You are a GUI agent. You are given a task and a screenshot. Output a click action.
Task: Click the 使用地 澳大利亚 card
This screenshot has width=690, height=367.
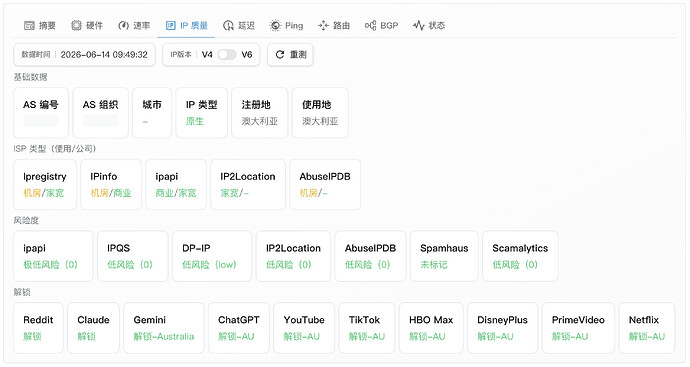coord(320,113)
